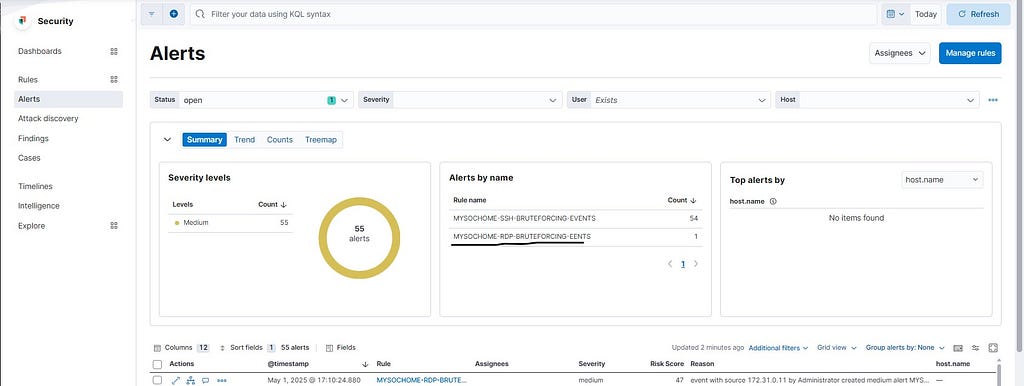1024x386 pixels.
Task: Open Attack discovery in sidebar
Action: click(x=48, y=119)
